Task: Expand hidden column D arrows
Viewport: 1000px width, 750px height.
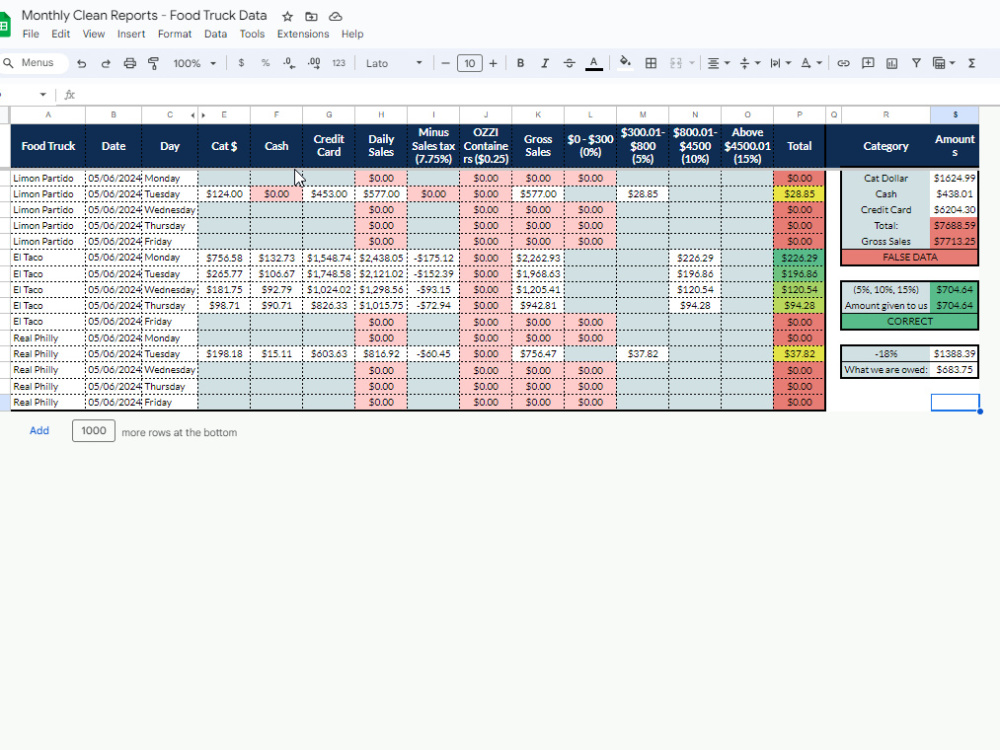Action: click(x=198, y=115)
